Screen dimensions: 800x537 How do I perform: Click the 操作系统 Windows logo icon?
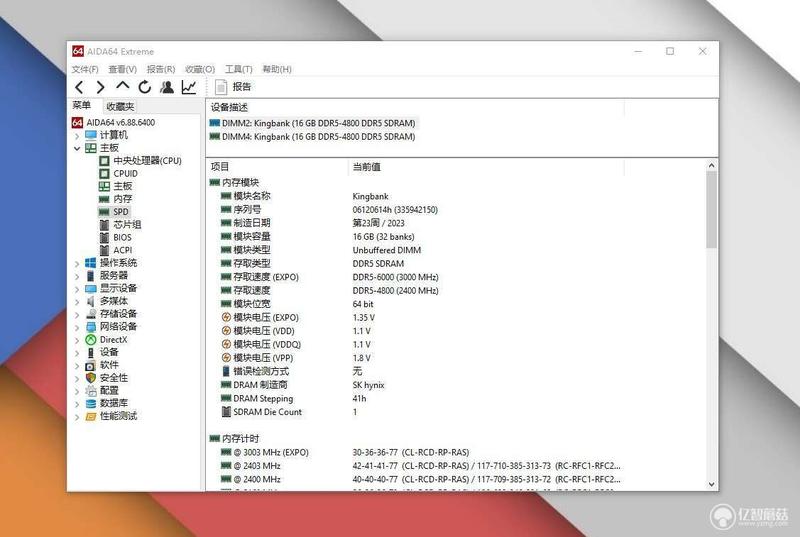click(91, 263)
